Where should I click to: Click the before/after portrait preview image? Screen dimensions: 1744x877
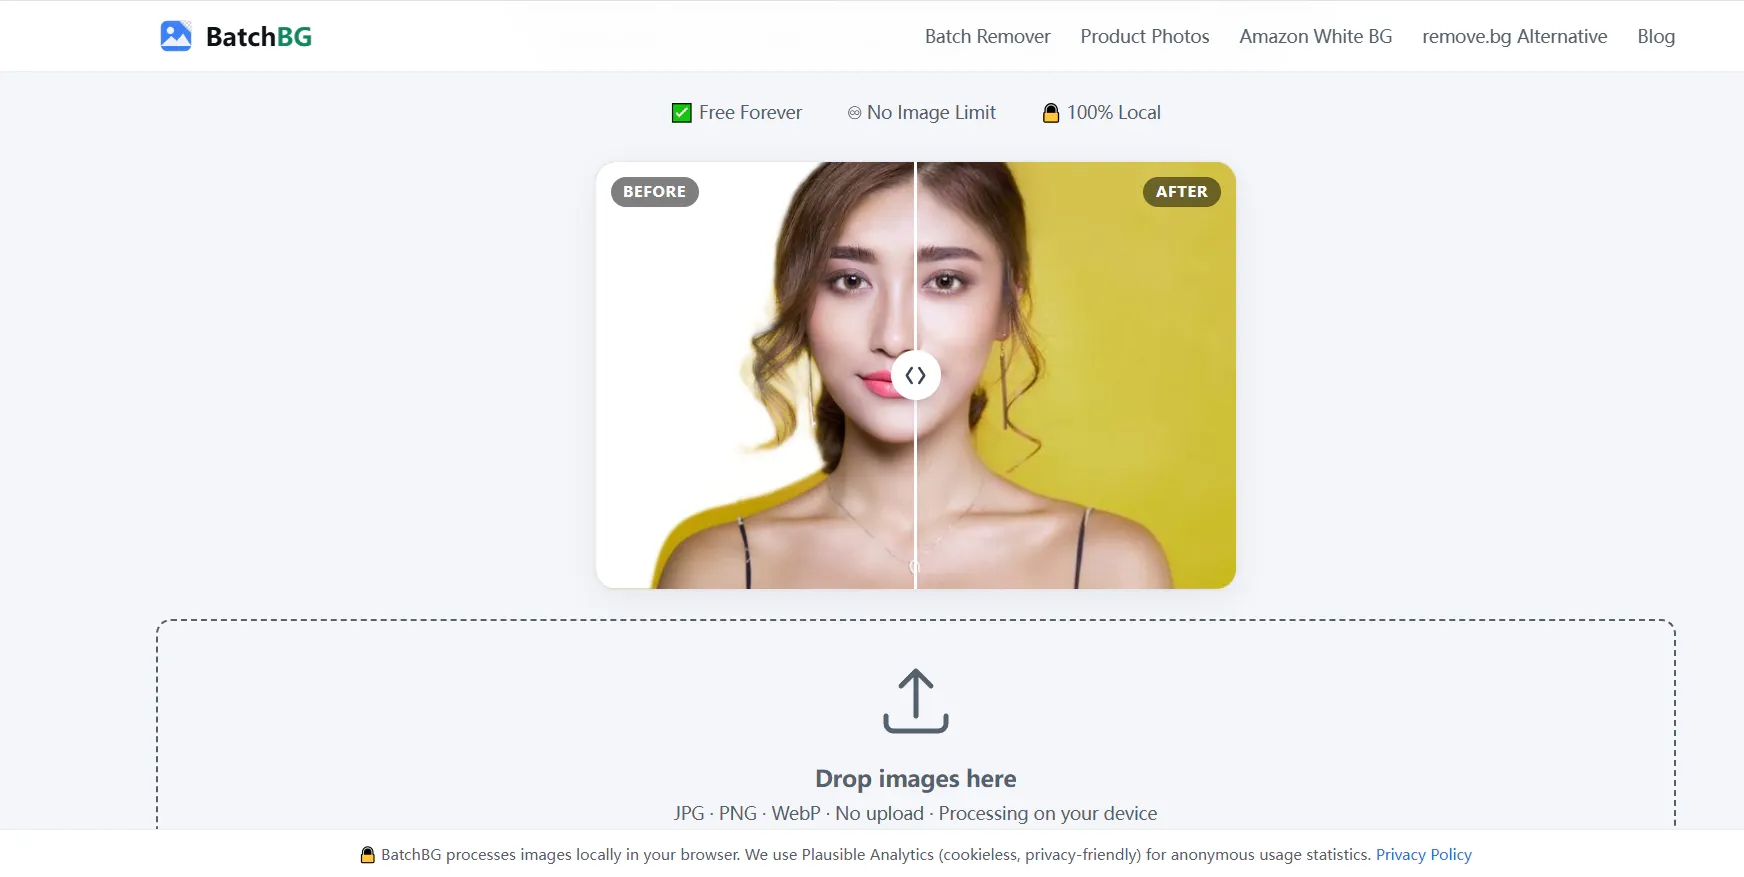[x=916, y=375]
